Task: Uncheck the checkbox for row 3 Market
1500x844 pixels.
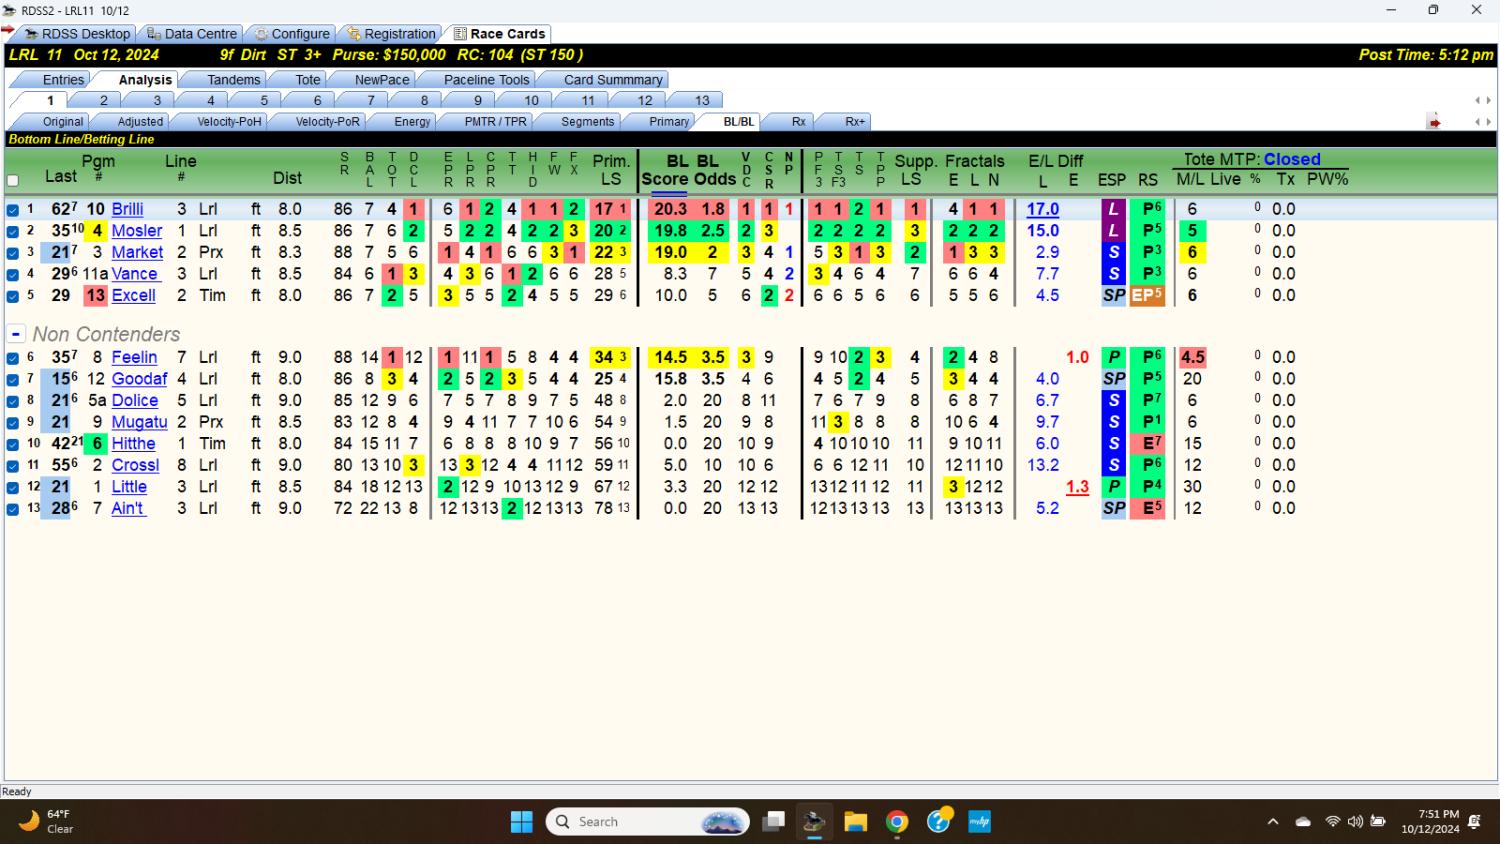Action: [x=13, y=253]
